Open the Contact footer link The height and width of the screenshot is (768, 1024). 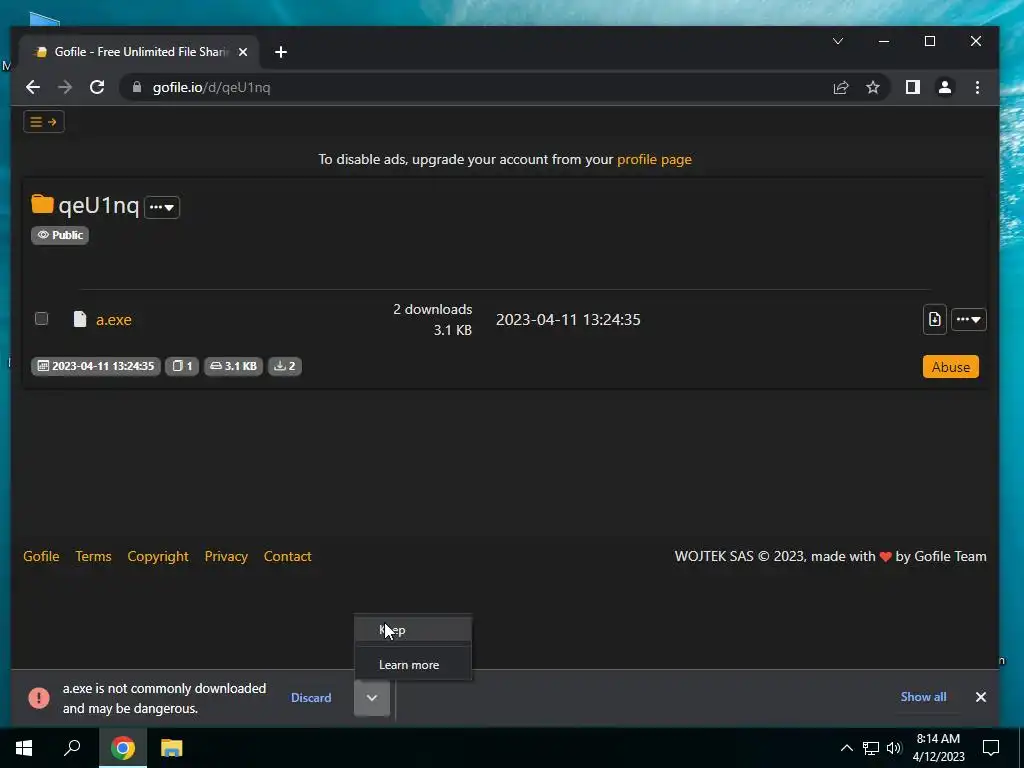(x=287, y=556)
